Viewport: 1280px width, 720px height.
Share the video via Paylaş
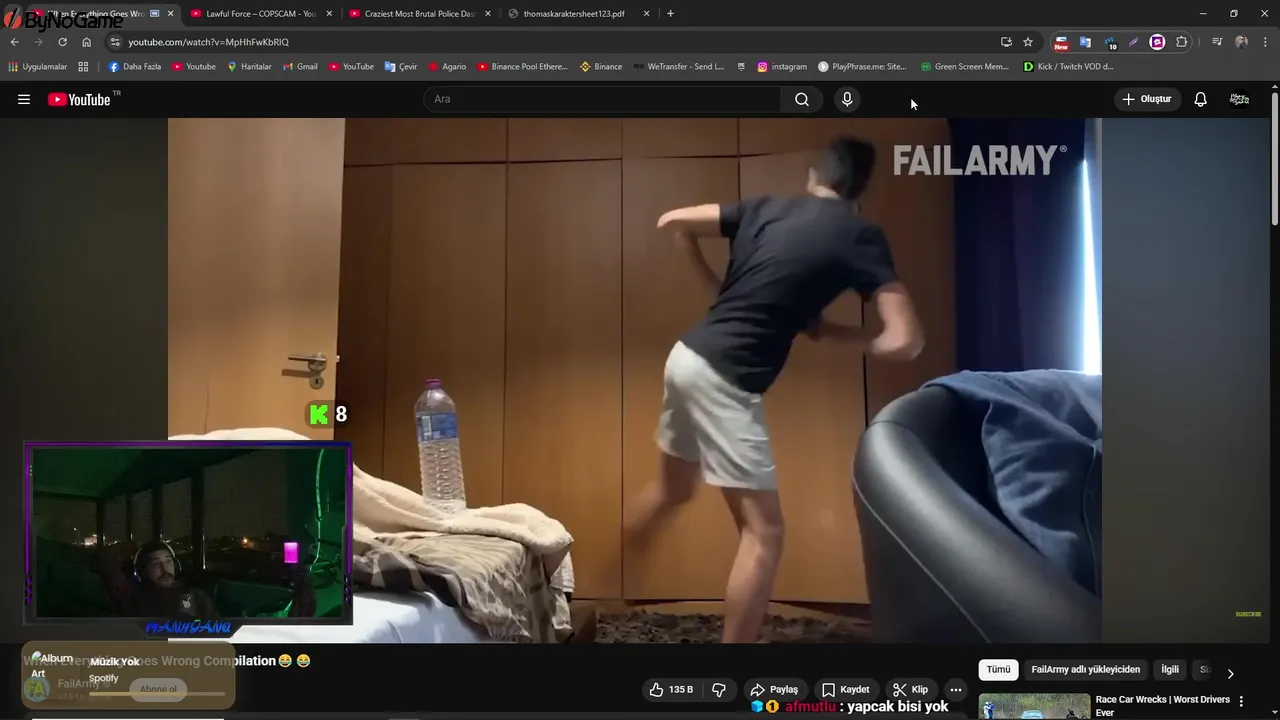[775, 689]
